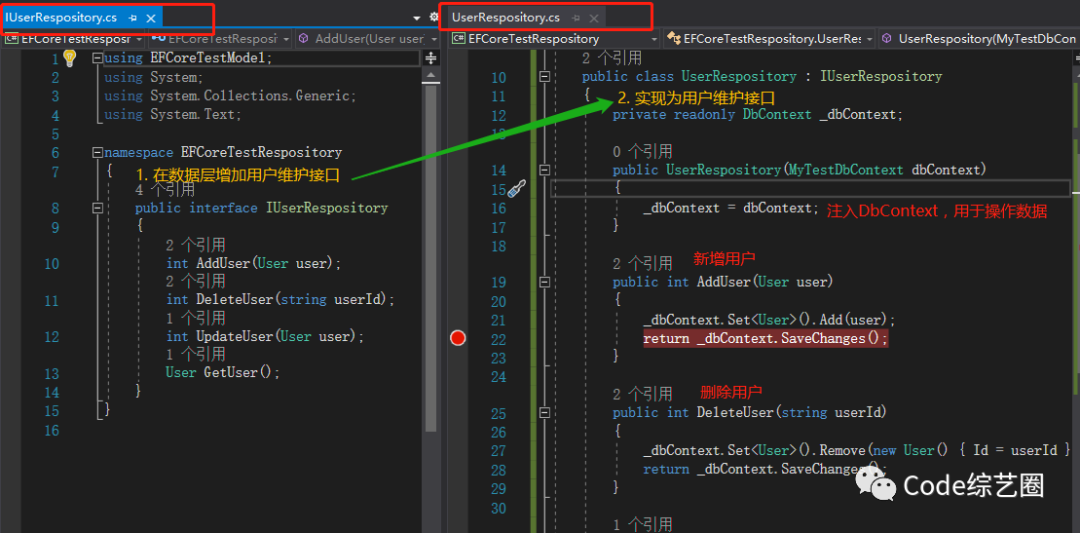Click 'SaveChanges' on the highlighted breakpoint line
The width and height of the screenshot is (1080, 533).
tap(822, 339)
